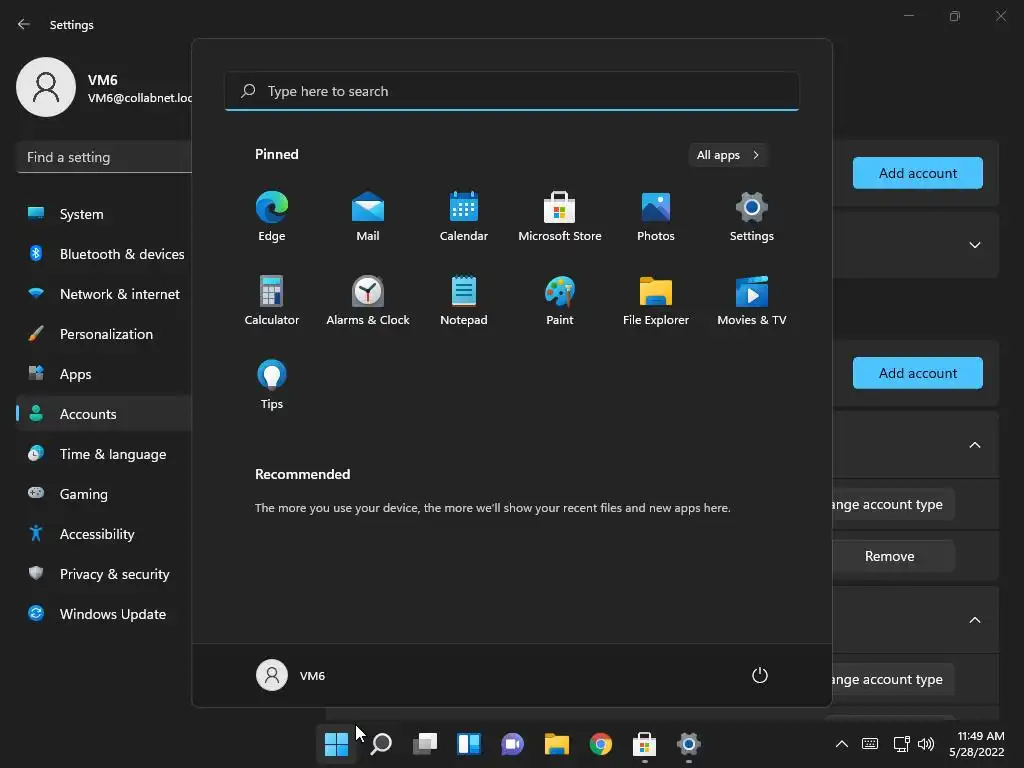Click the VM6 profile picture in Settings
This screenshot has width=1024, height=768.
pyautogui.click(x=46, y=87)
